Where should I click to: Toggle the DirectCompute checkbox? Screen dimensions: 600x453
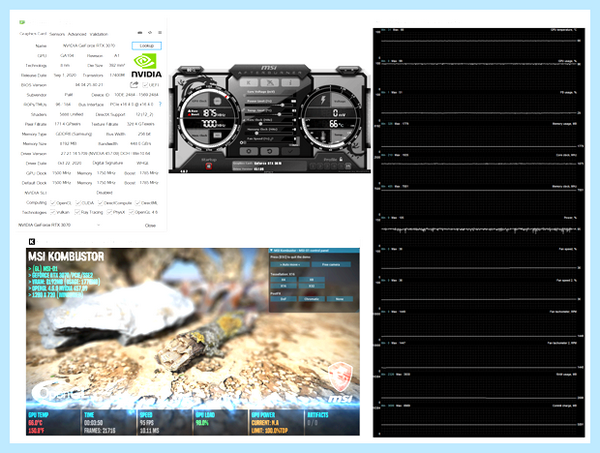(100, 203)
